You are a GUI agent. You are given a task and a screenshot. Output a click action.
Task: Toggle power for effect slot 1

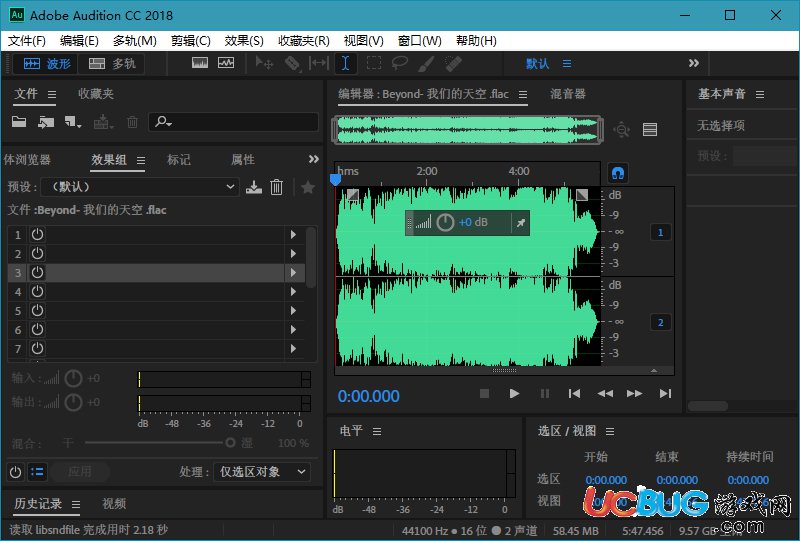click(37, 235)
